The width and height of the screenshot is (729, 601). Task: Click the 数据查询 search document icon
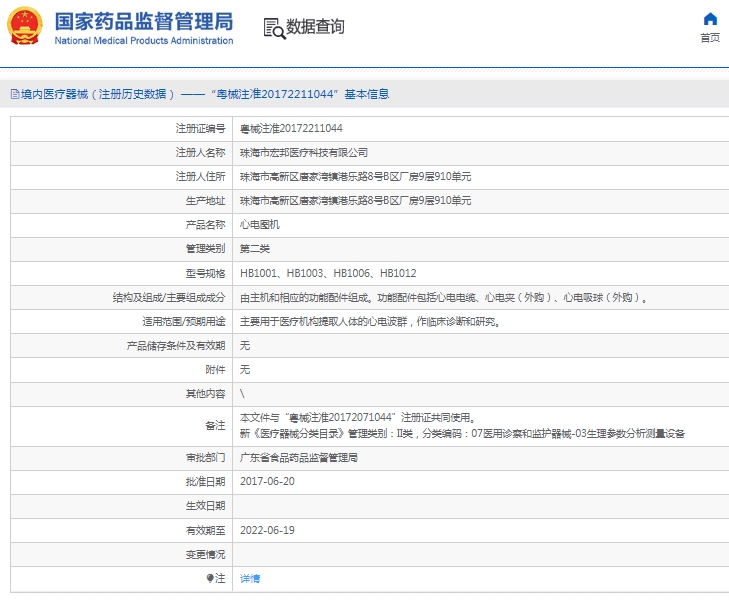point(274,28)
